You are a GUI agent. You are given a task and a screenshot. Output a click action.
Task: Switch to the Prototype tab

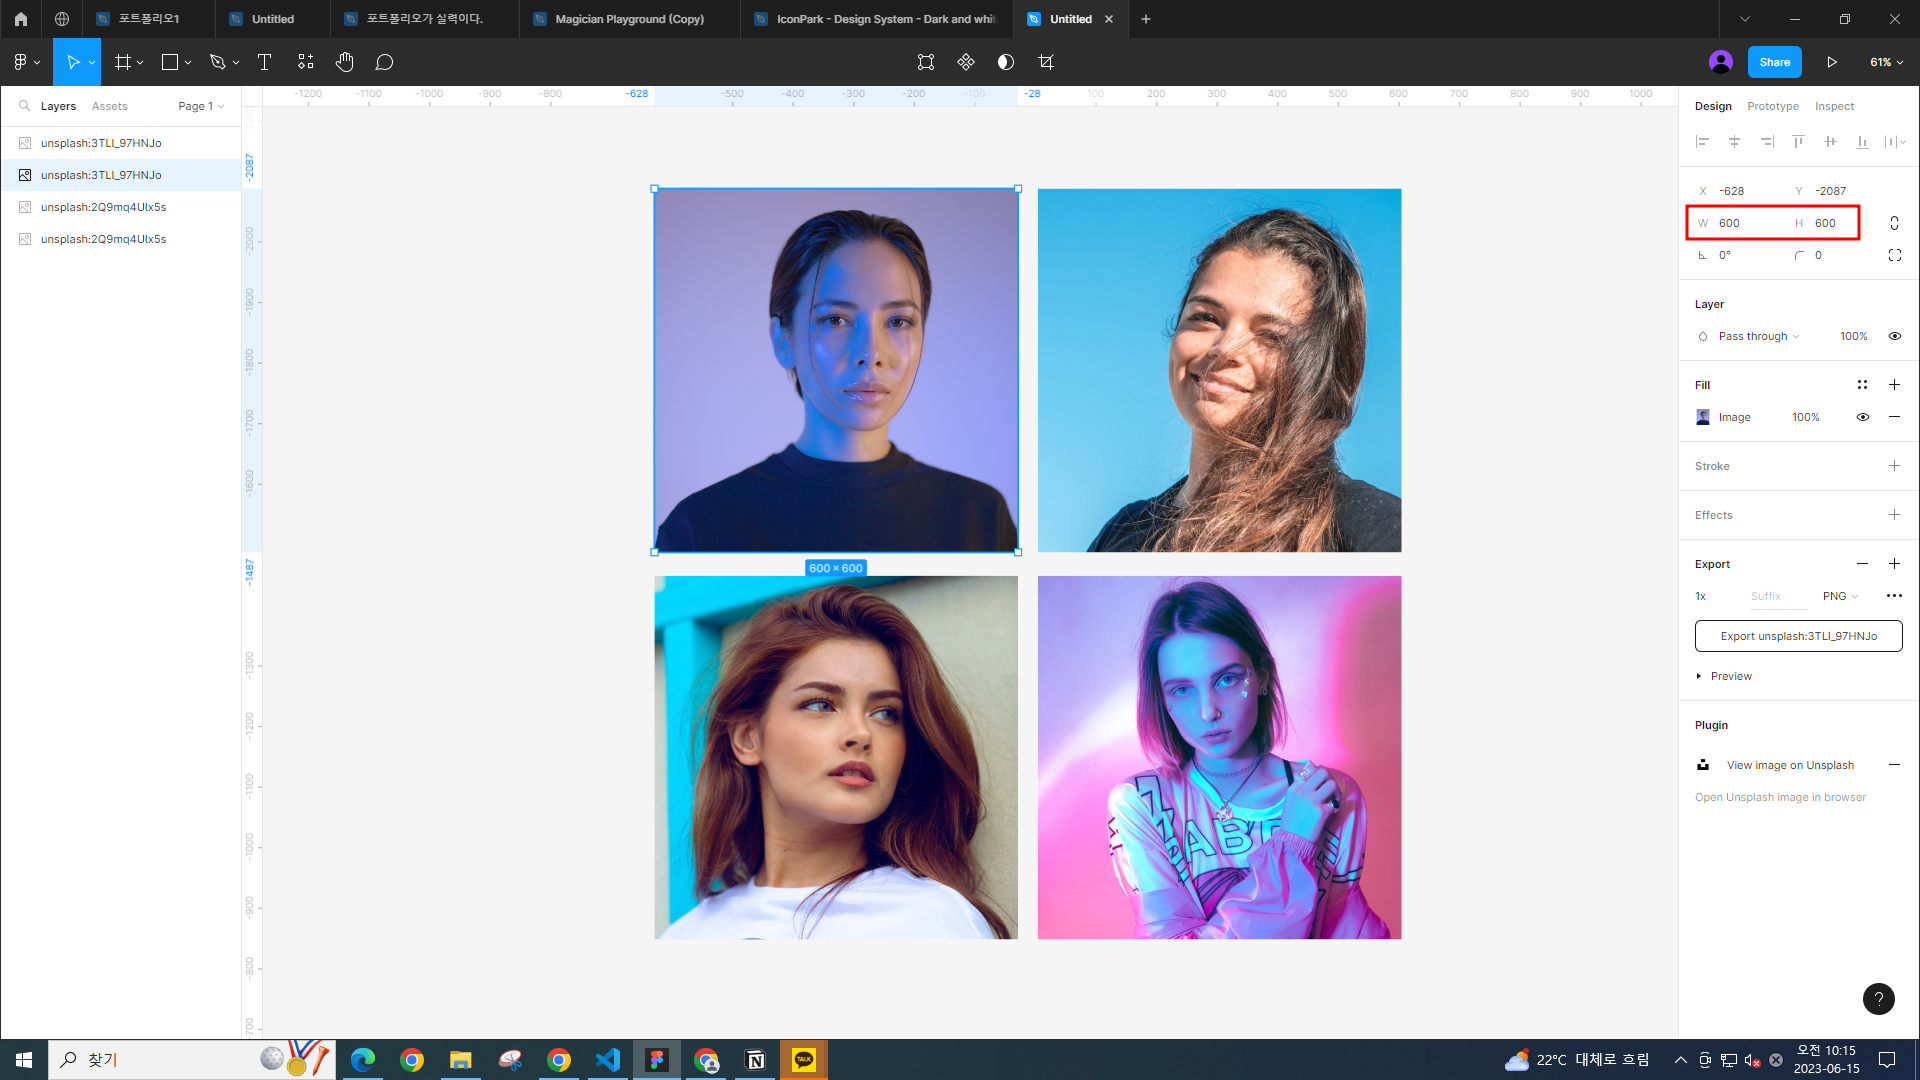[1772, 106]
